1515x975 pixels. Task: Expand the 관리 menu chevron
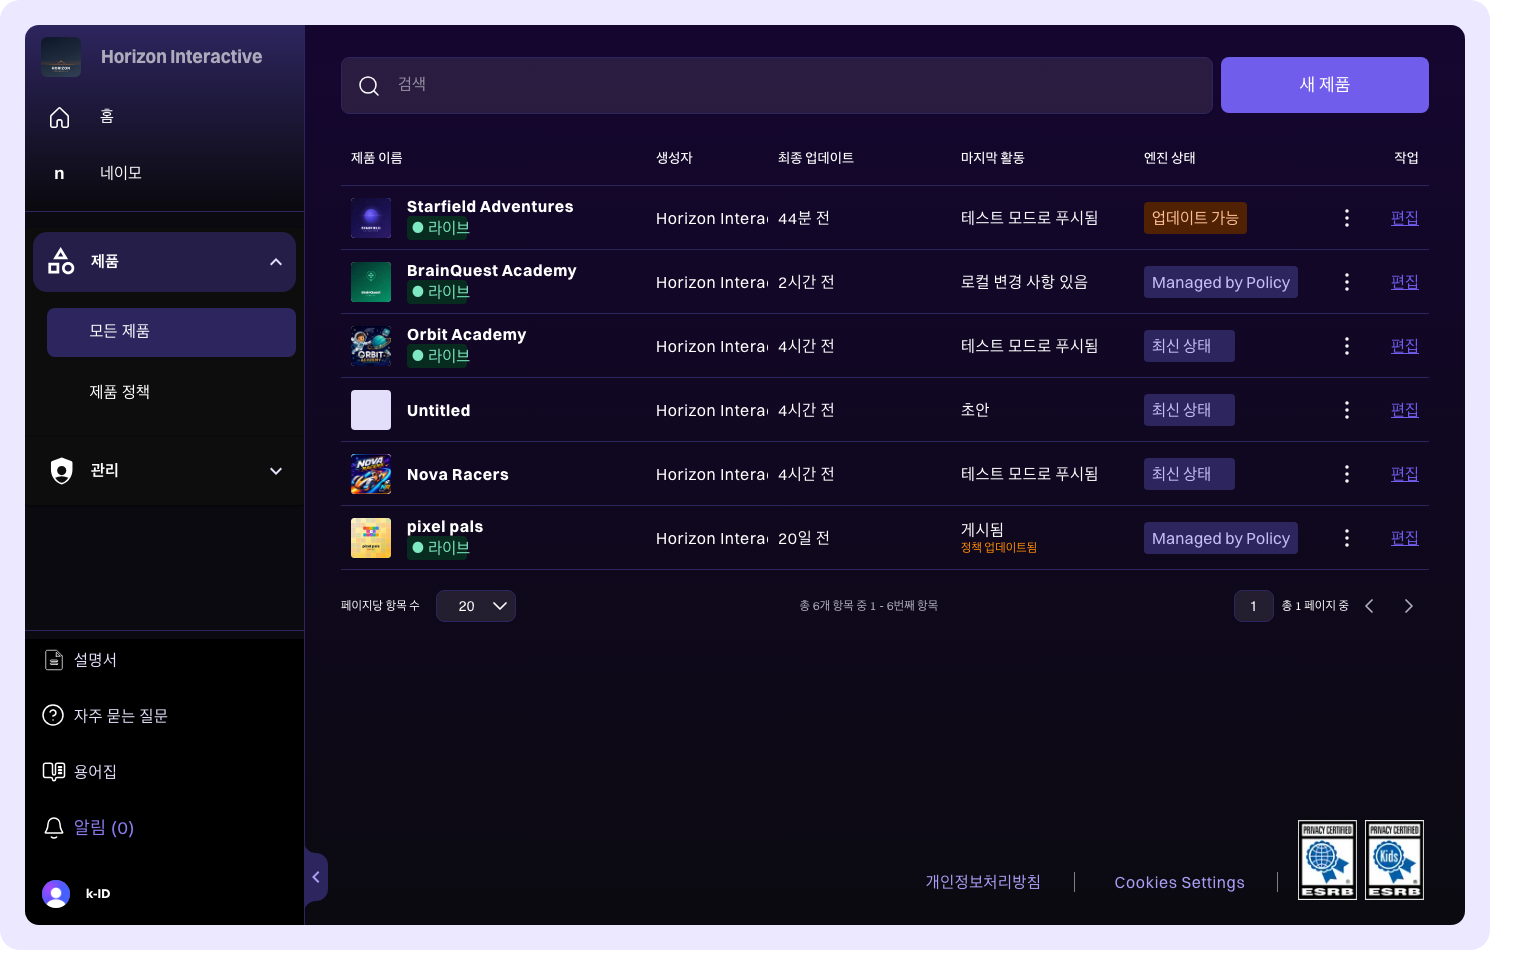(x=276, y=471)
